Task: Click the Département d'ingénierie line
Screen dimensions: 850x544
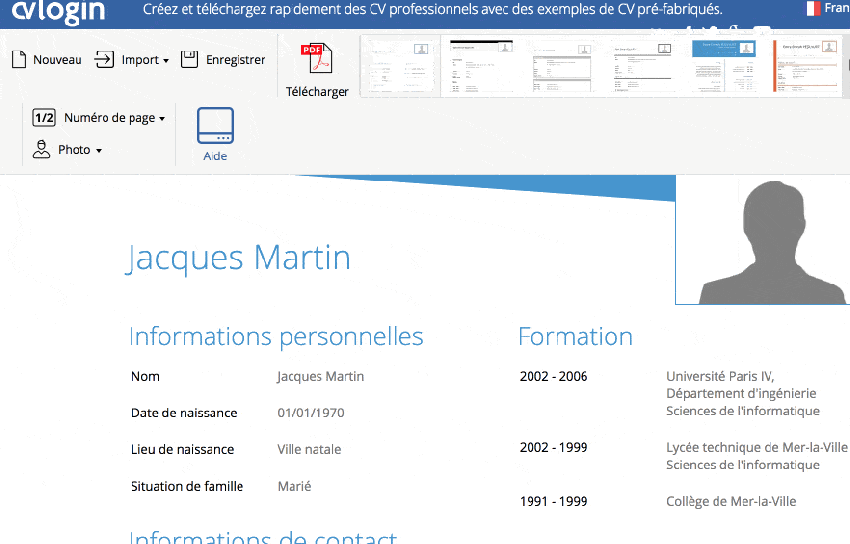Action: pos(741,393)
